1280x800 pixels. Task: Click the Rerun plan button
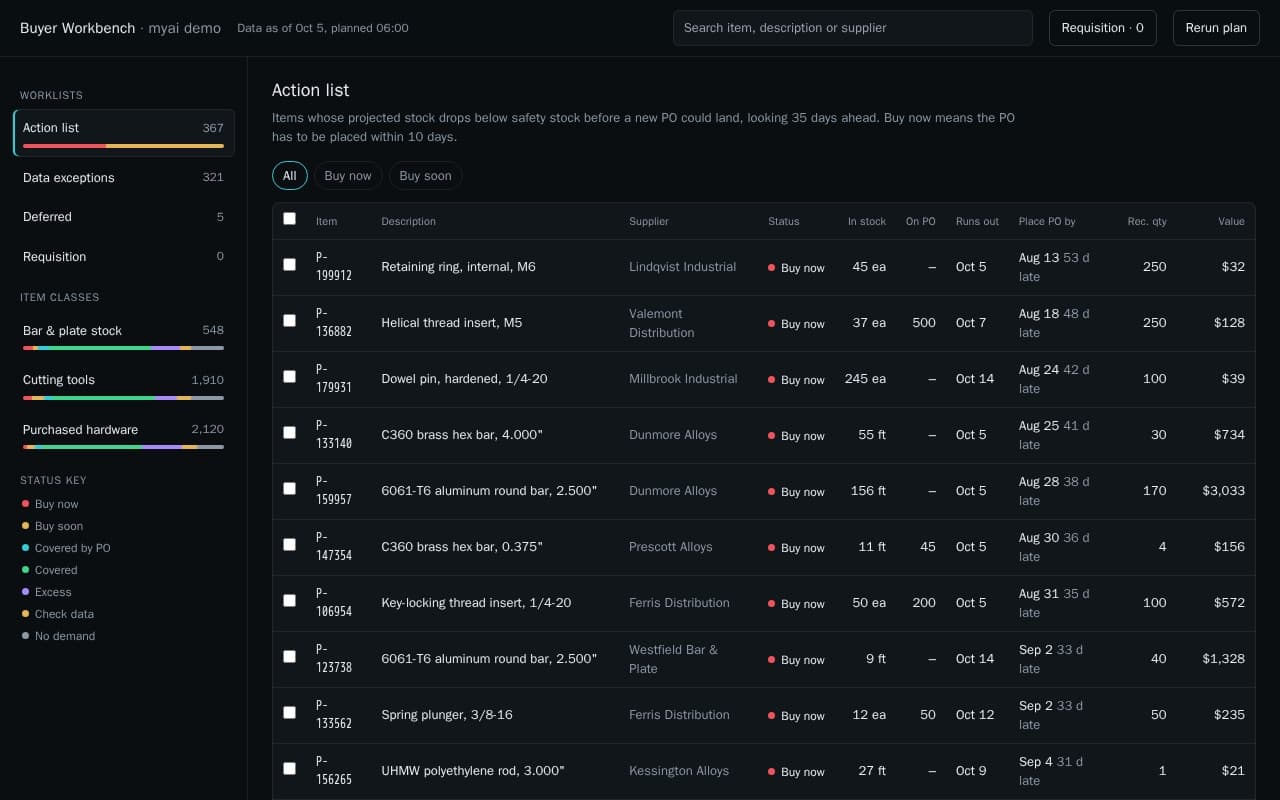1216,28
